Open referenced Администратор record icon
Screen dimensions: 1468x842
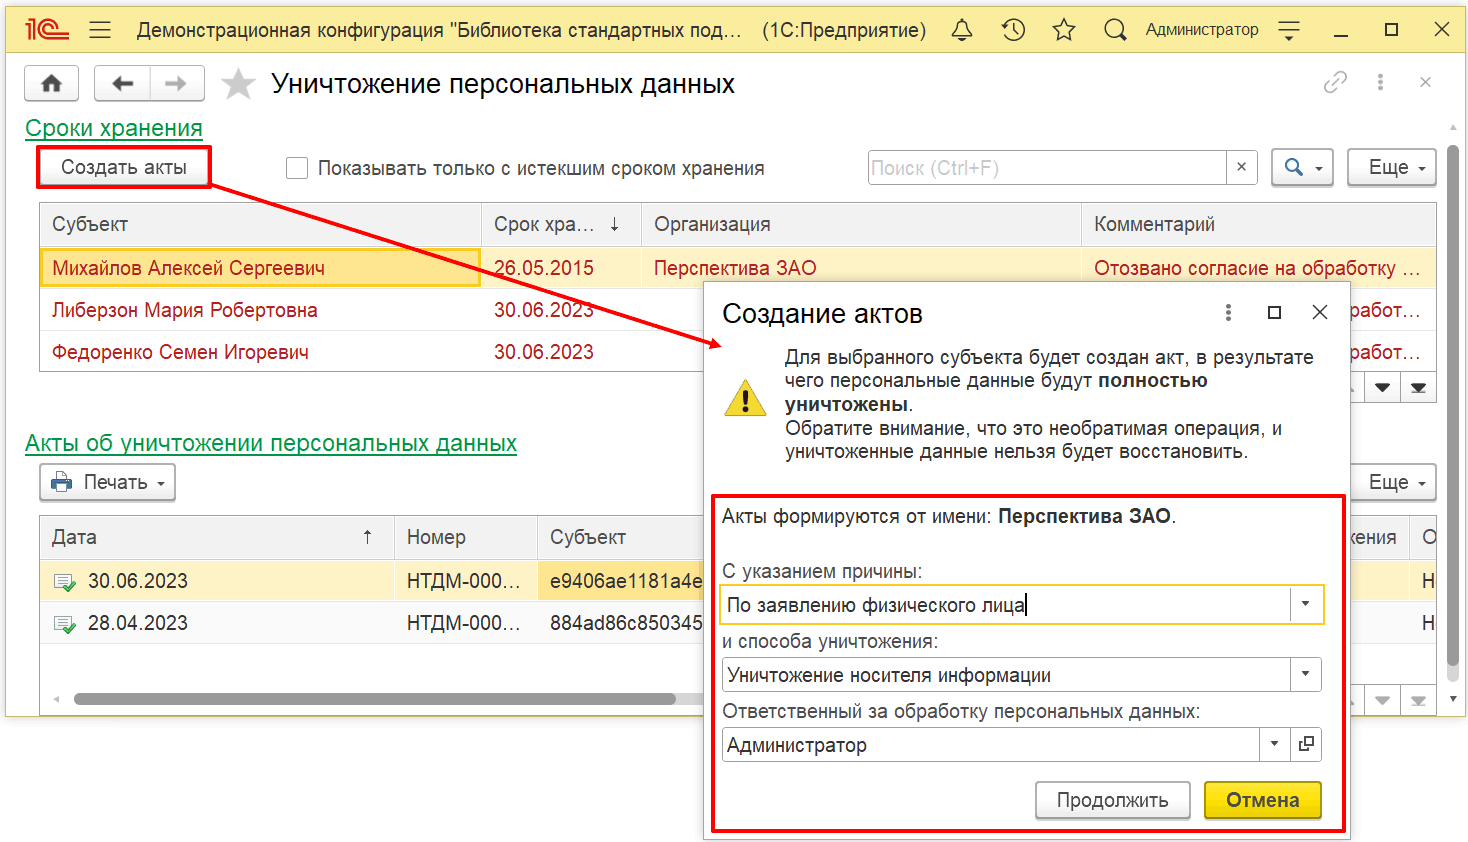tap(1305, 744)
